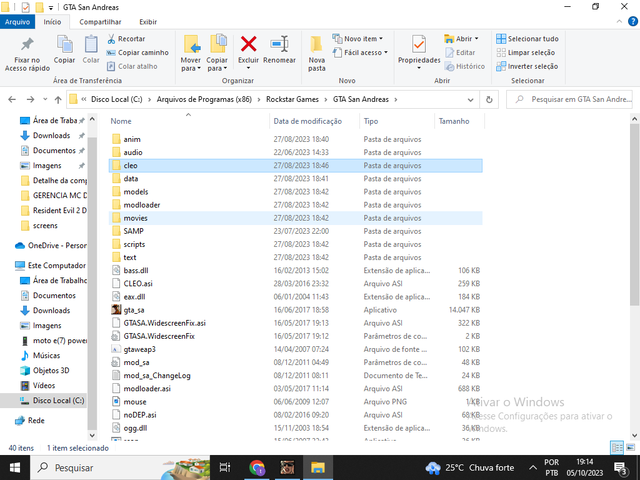Open the address bar history dropdown
This screenshot has height=480, width=640.
[470, 100]
